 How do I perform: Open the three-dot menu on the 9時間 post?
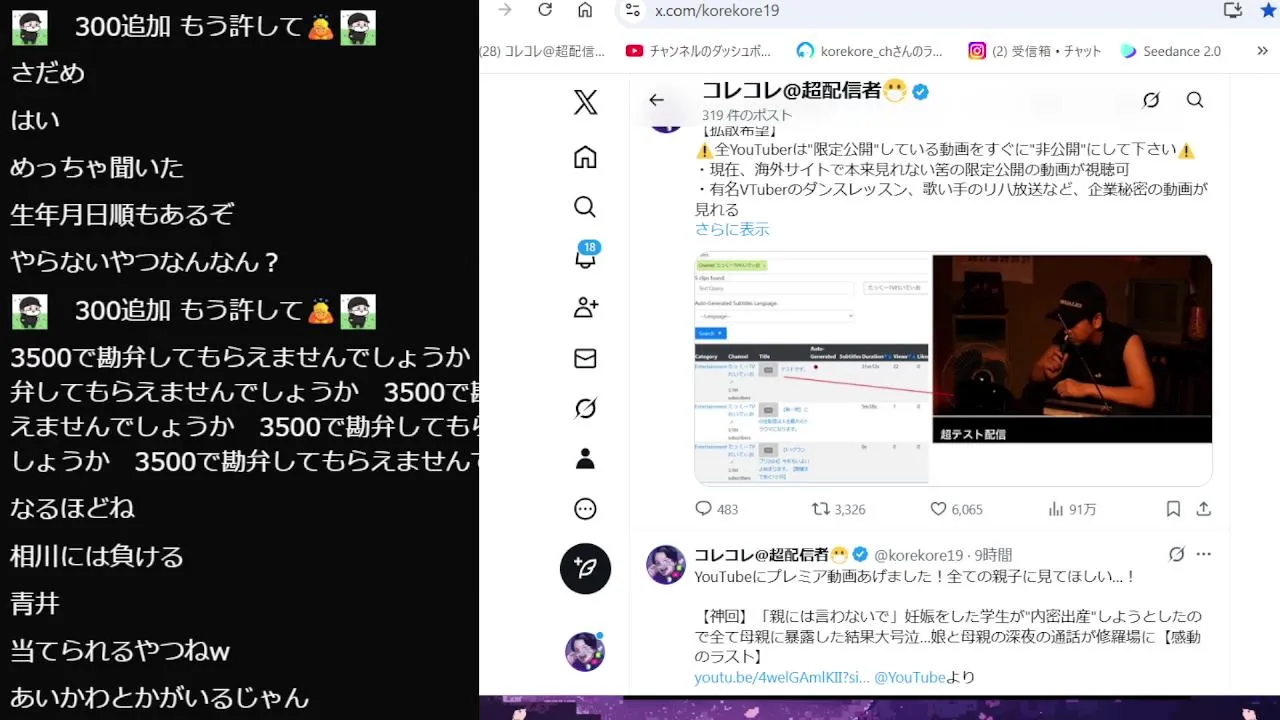(1204, 554)
